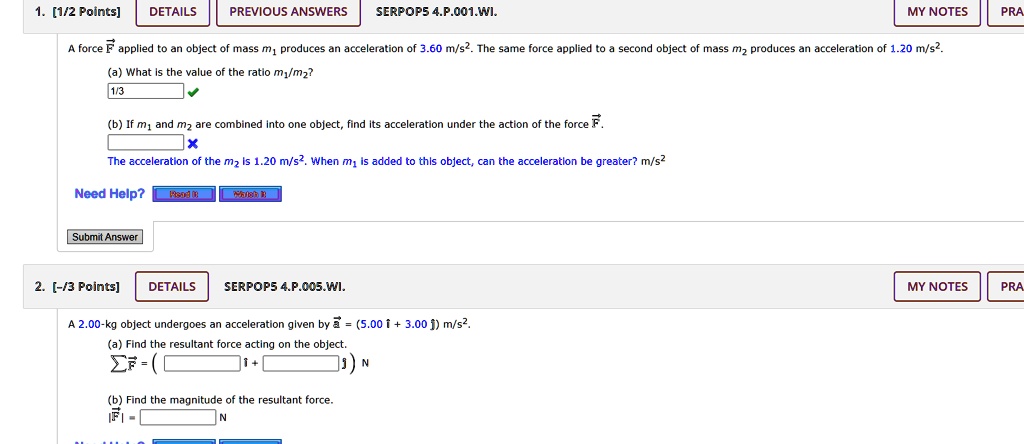Click the i-component force input box

[202, 363]
